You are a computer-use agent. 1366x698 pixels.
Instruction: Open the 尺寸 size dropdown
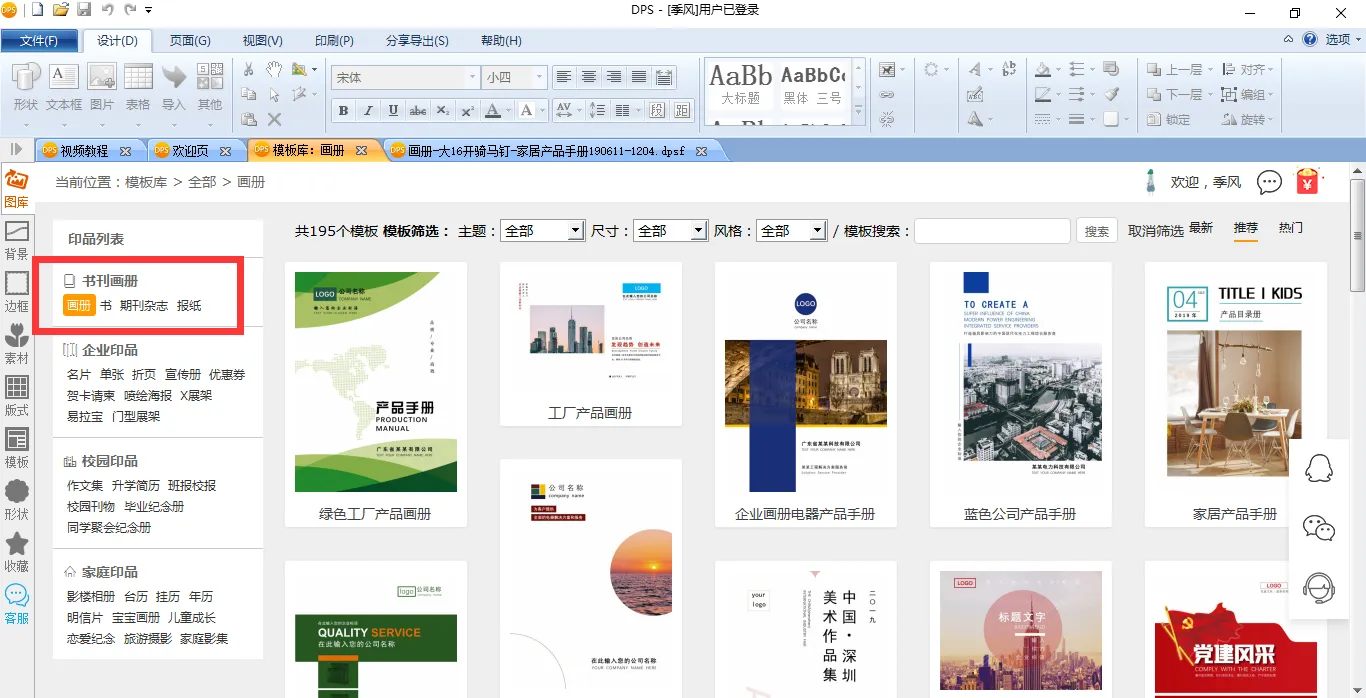pyautogui.click(x=699, y=231)
